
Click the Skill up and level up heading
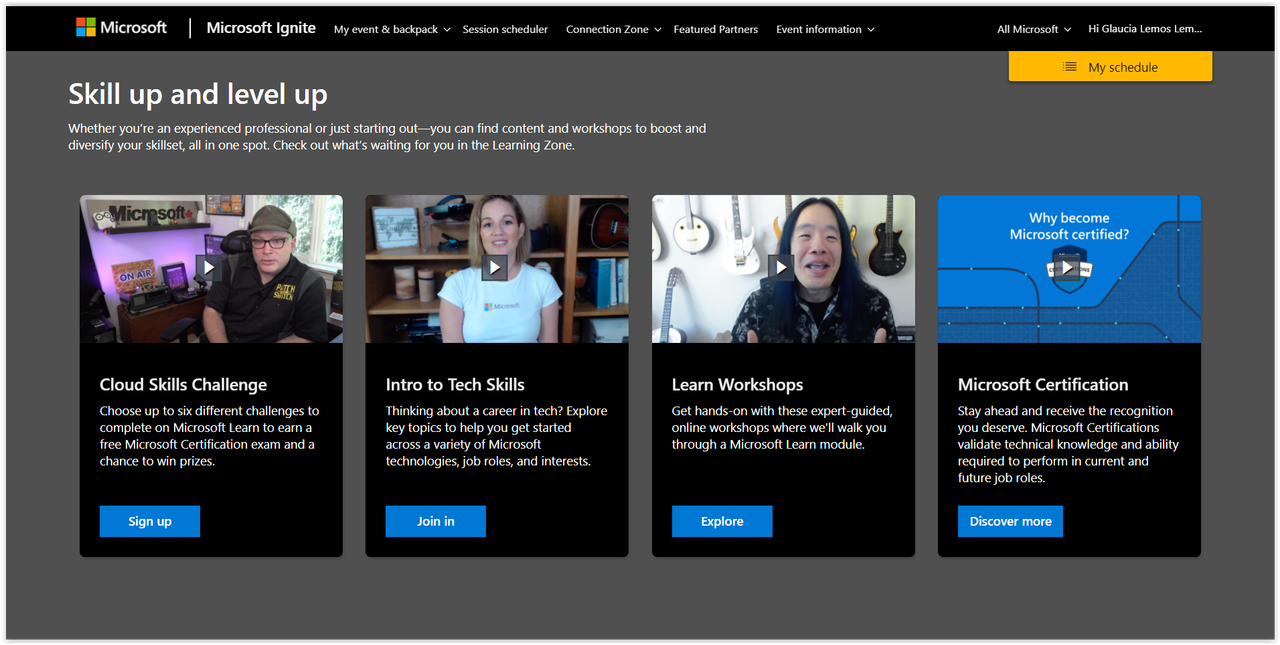tap(198, 95)
